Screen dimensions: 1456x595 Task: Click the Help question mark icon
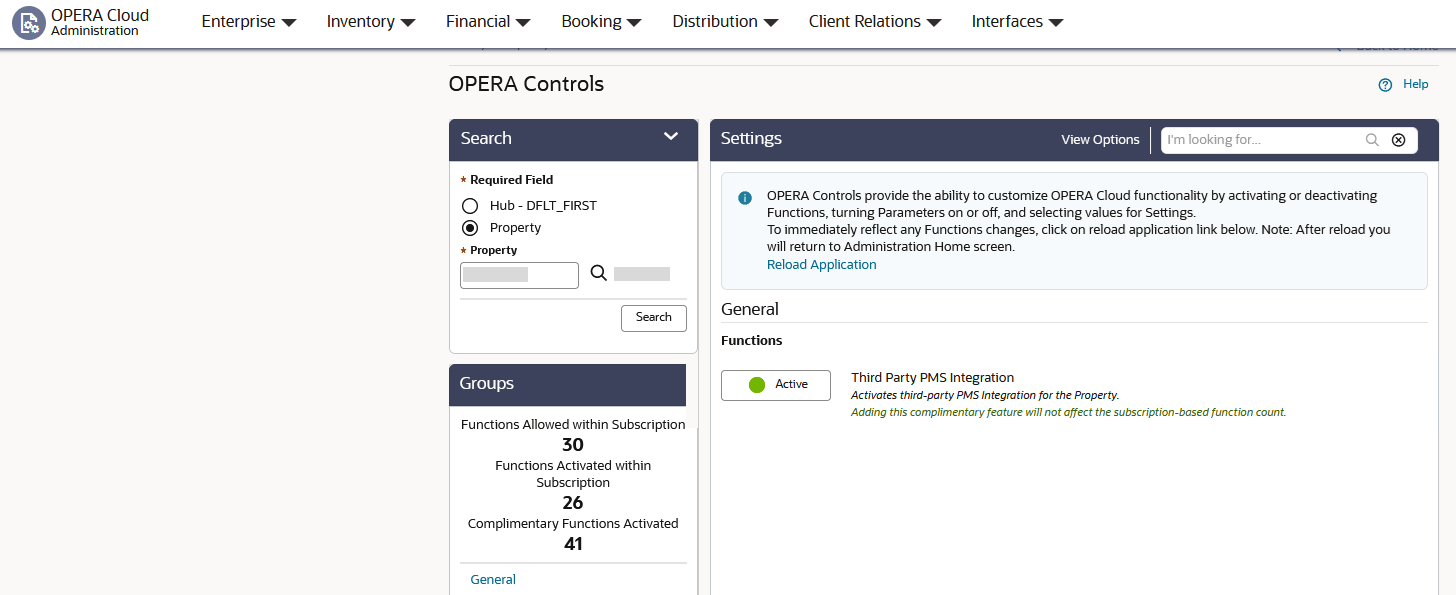coord(1385,85)
